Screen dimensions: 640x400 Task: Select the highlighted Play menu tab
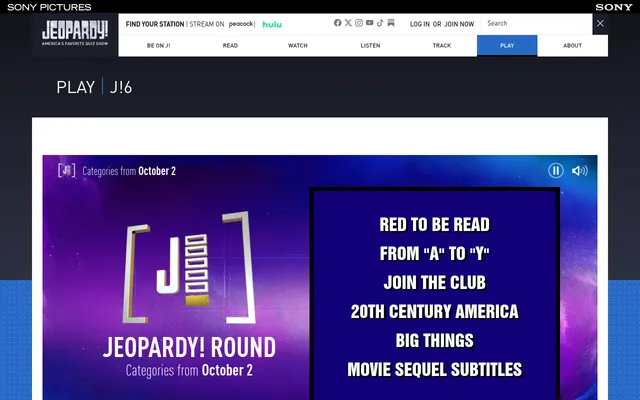507,45
